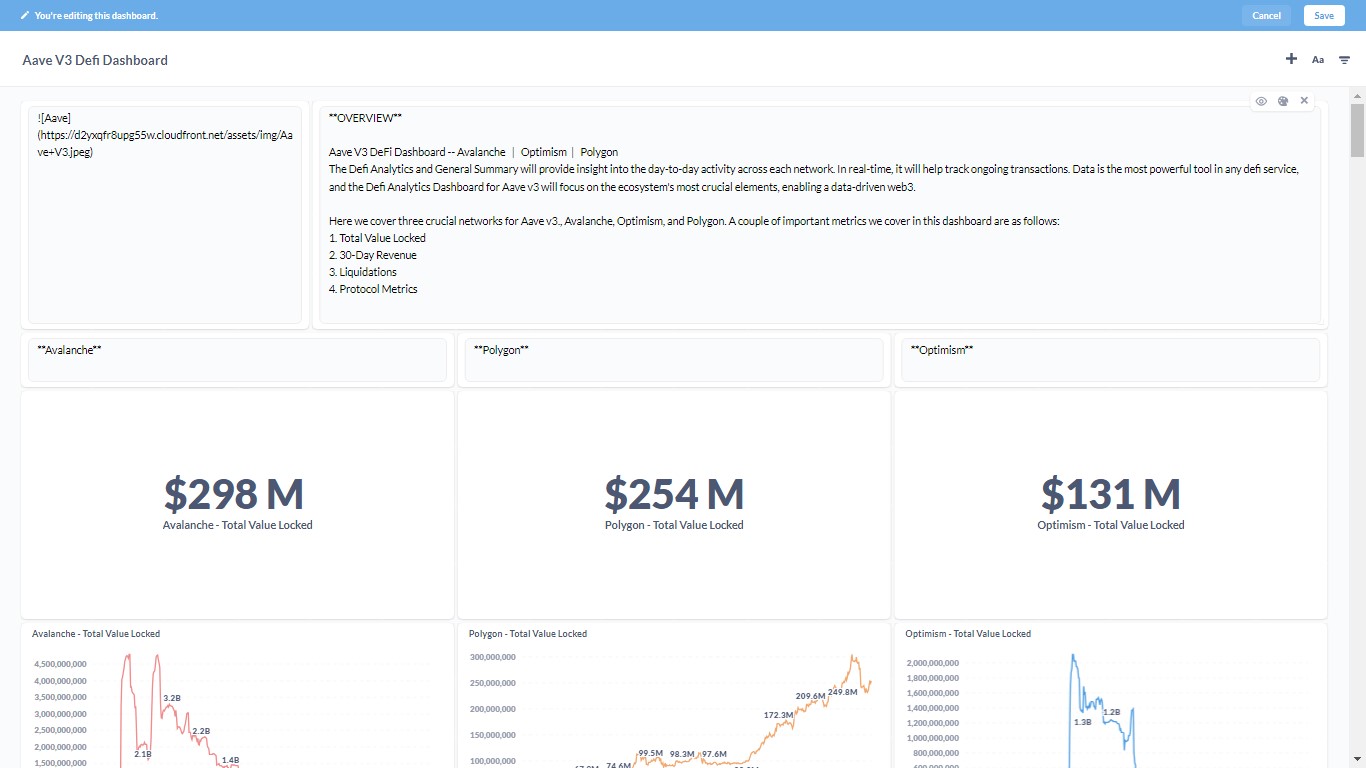Edit the Aave V3 Defi Dashboard title
The width and height of the screenshot is (1366, 768).
coord(95,60)
